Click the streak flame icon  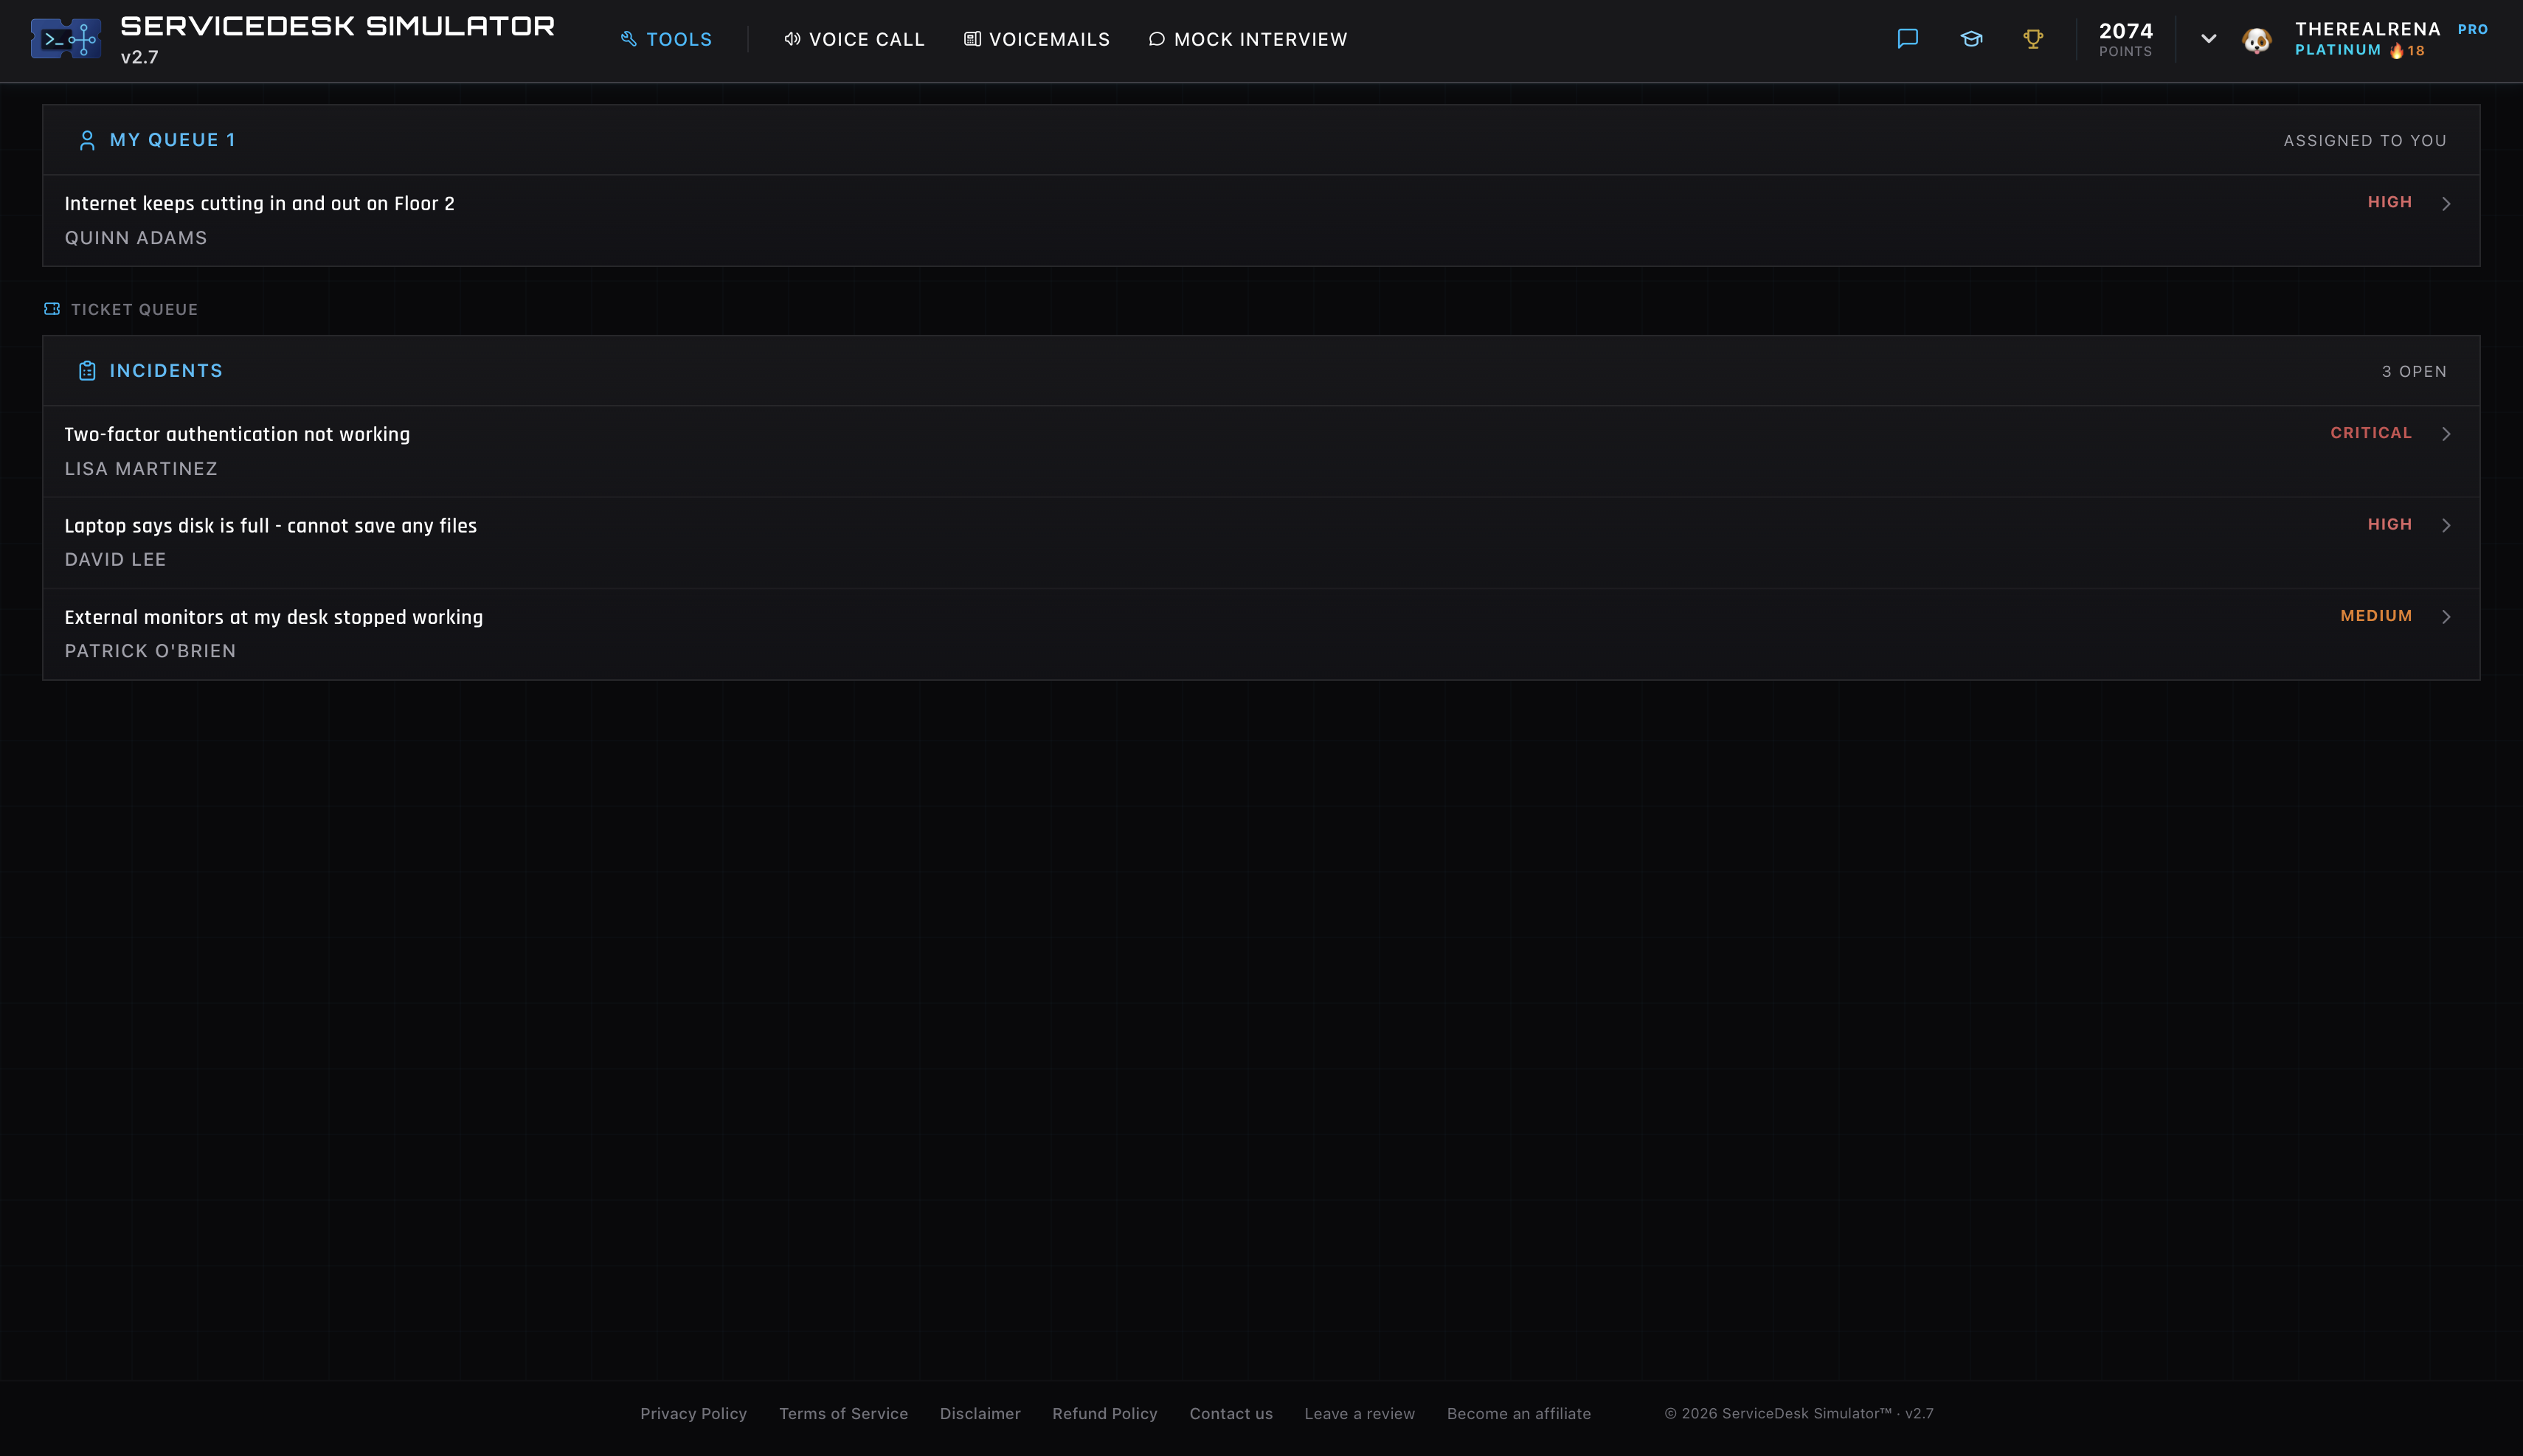tap(2396, 50)
